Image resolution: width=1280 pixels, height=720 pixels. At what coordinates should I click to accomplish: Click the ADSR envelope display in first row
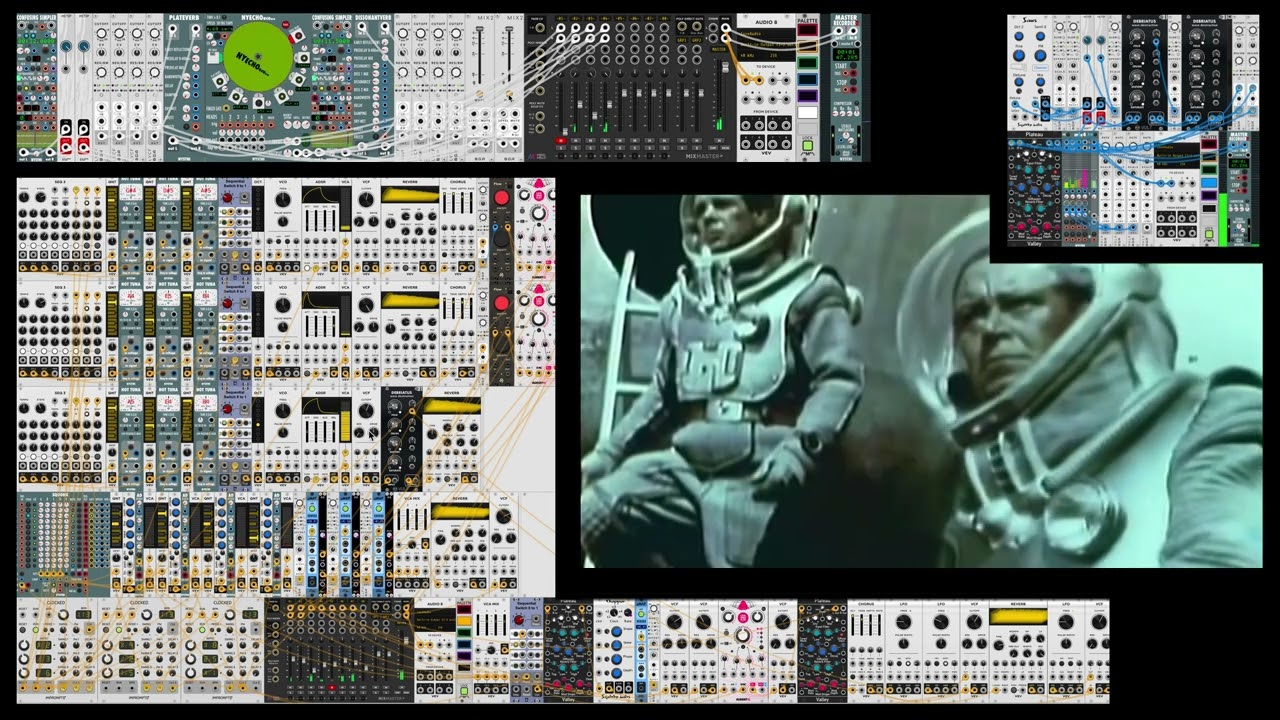pos(320,194)
